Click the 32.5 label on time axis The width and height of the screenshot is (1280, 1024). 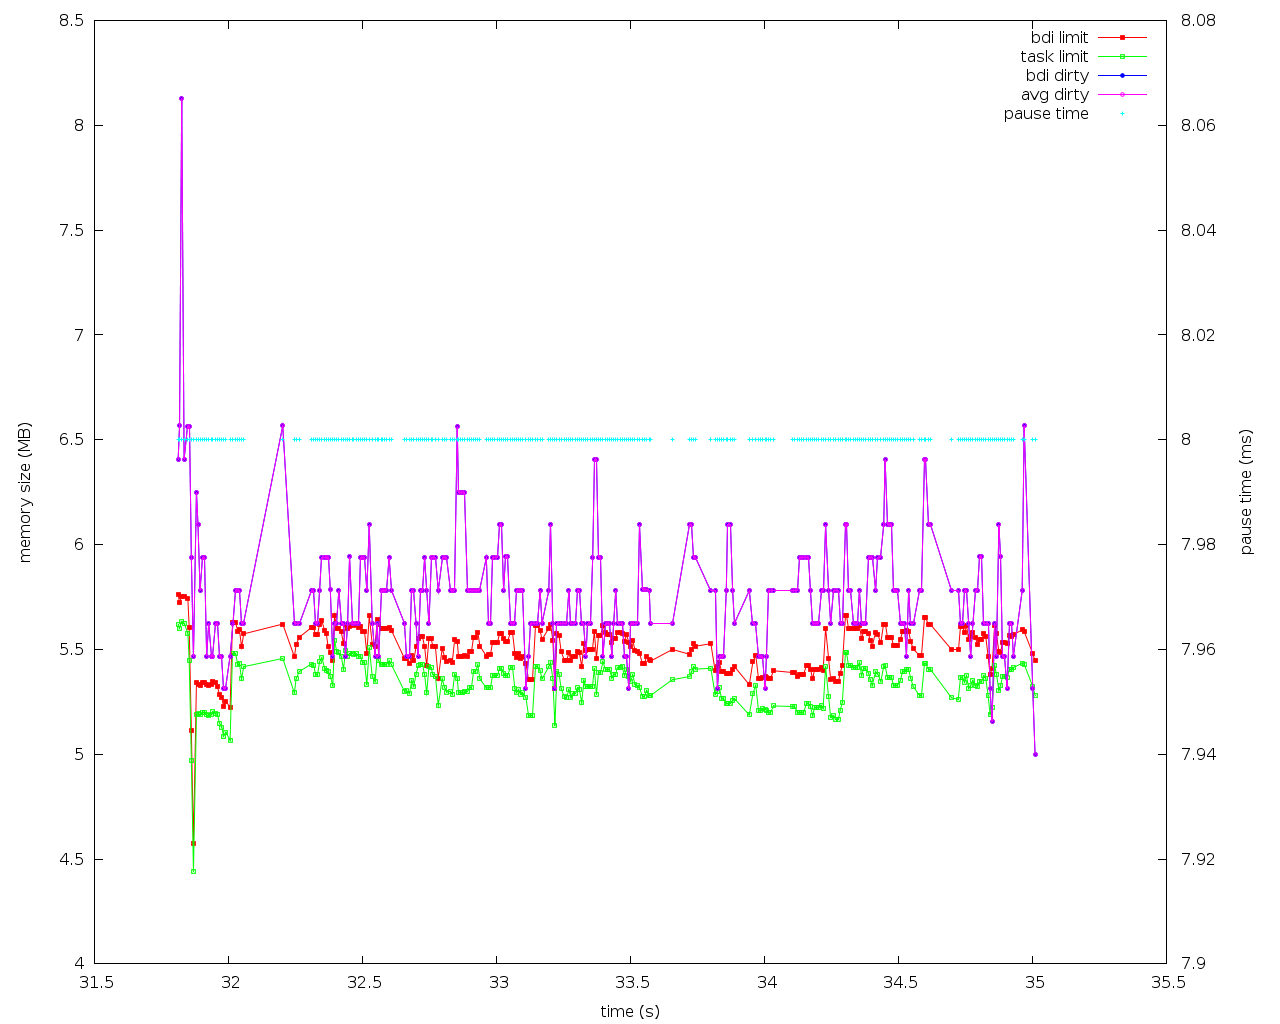click(363, 983)
